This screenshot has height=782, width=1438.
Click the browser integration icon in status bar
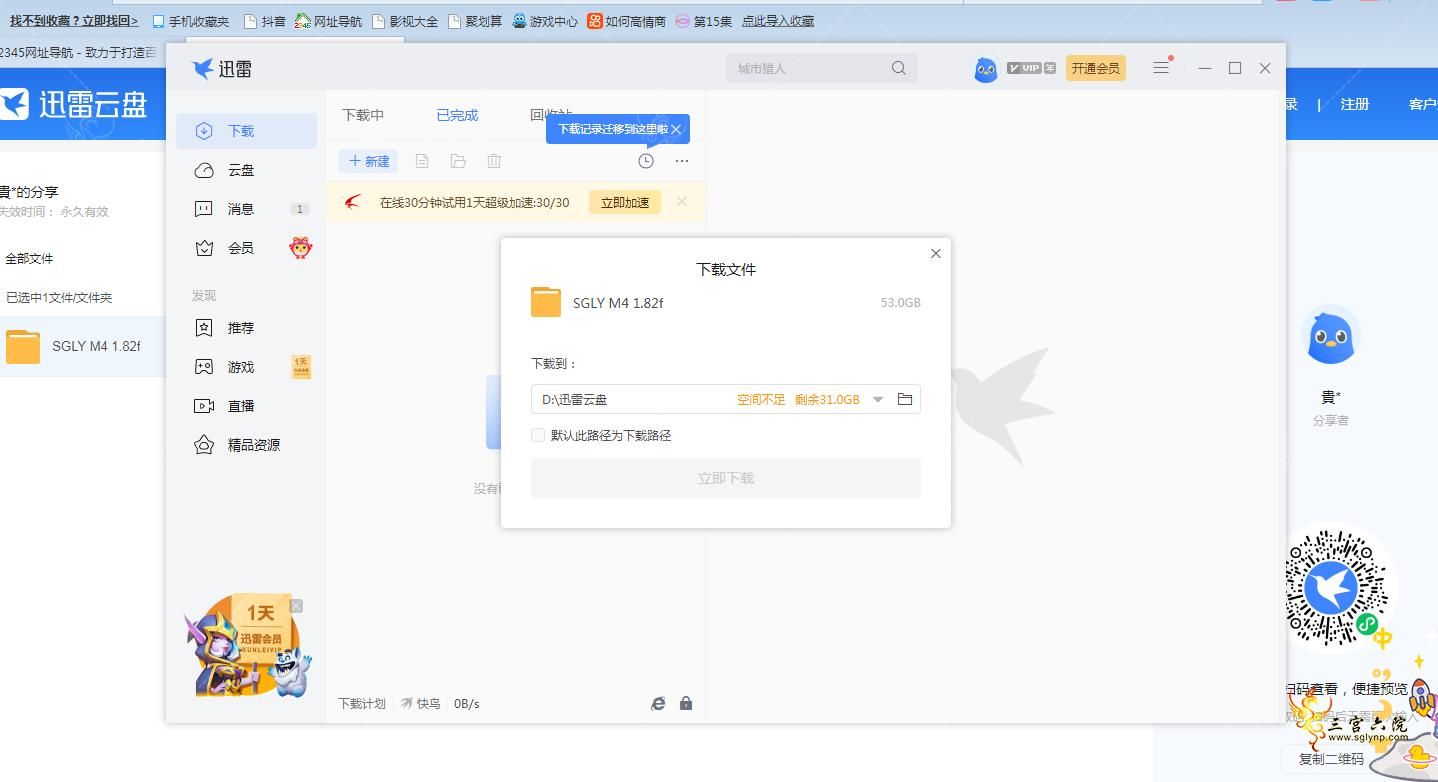tap(658, 704)
